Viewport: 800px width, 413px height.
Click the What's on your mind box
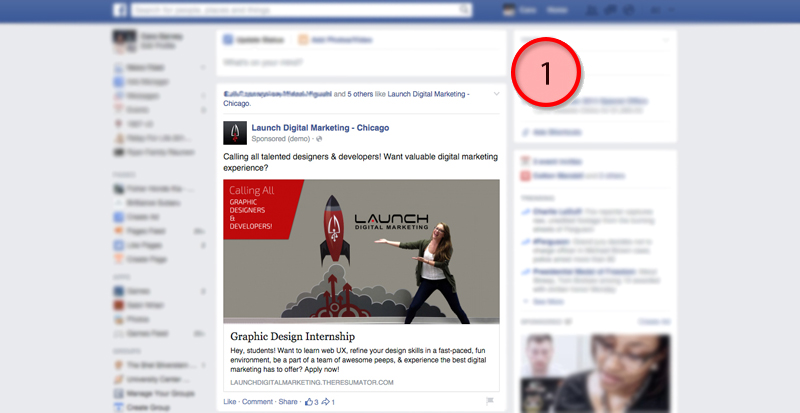coord(361,63)
